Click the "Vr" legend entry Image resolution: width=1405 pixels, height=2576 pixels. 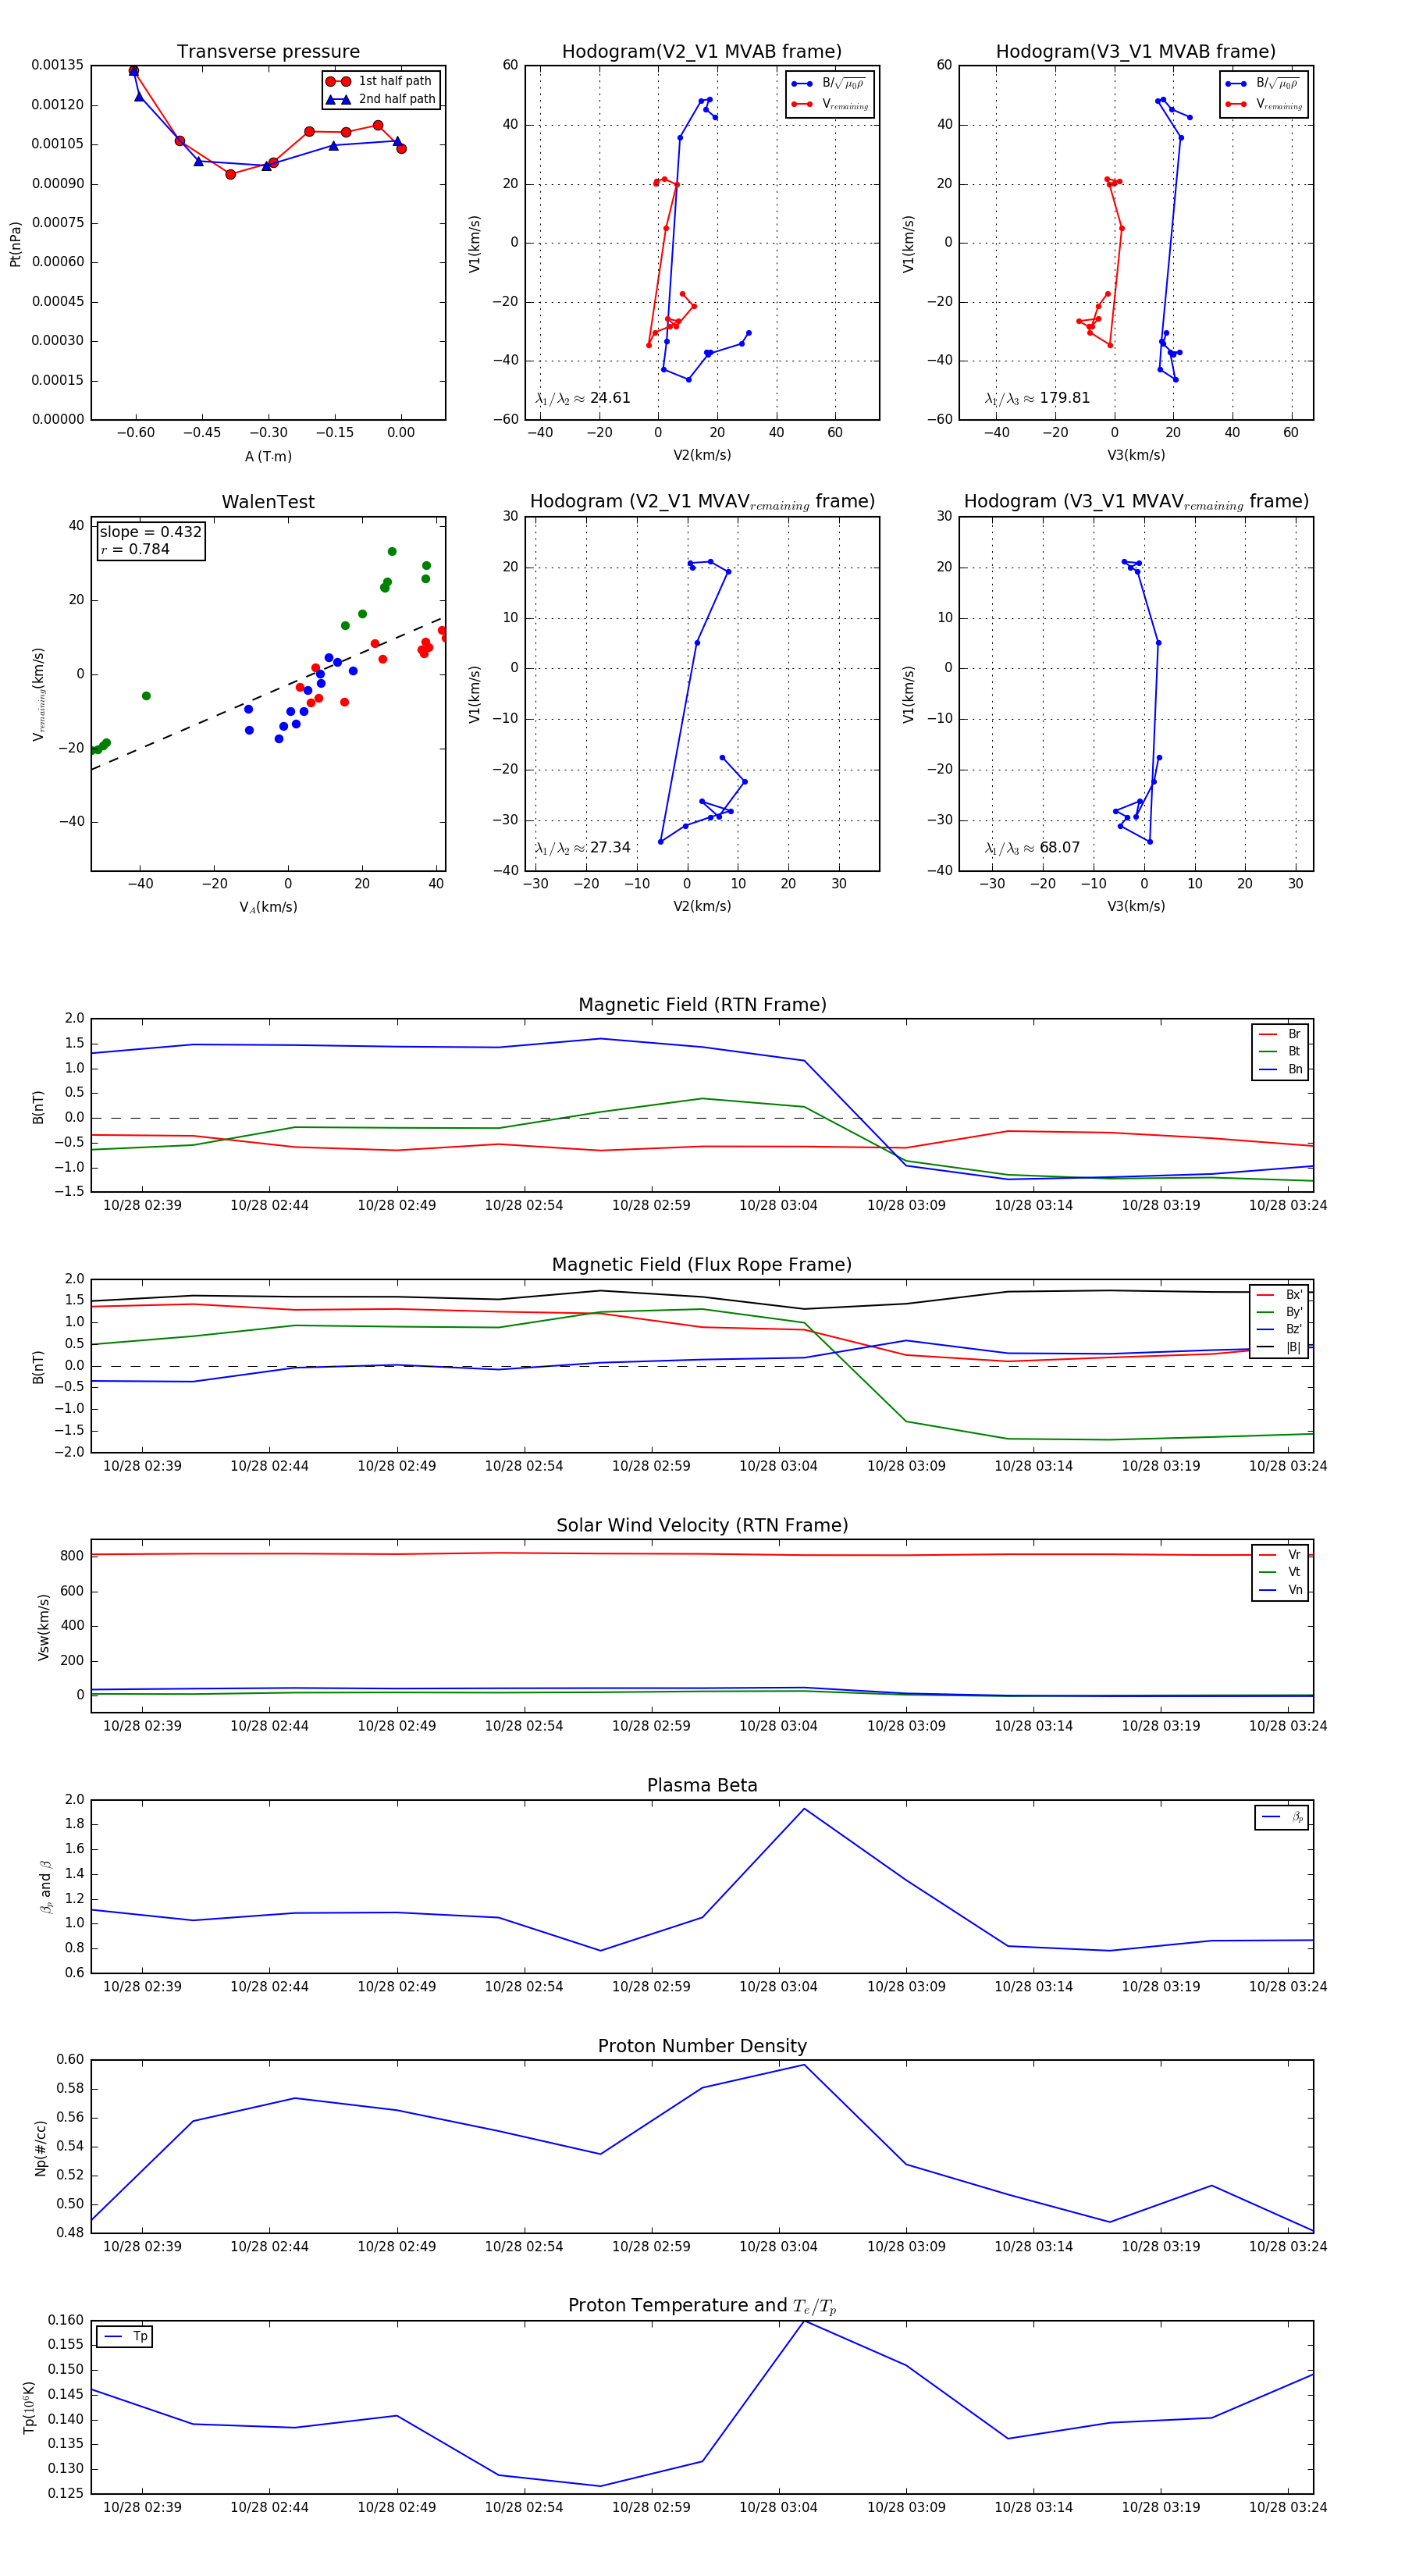(1281, 1555)
